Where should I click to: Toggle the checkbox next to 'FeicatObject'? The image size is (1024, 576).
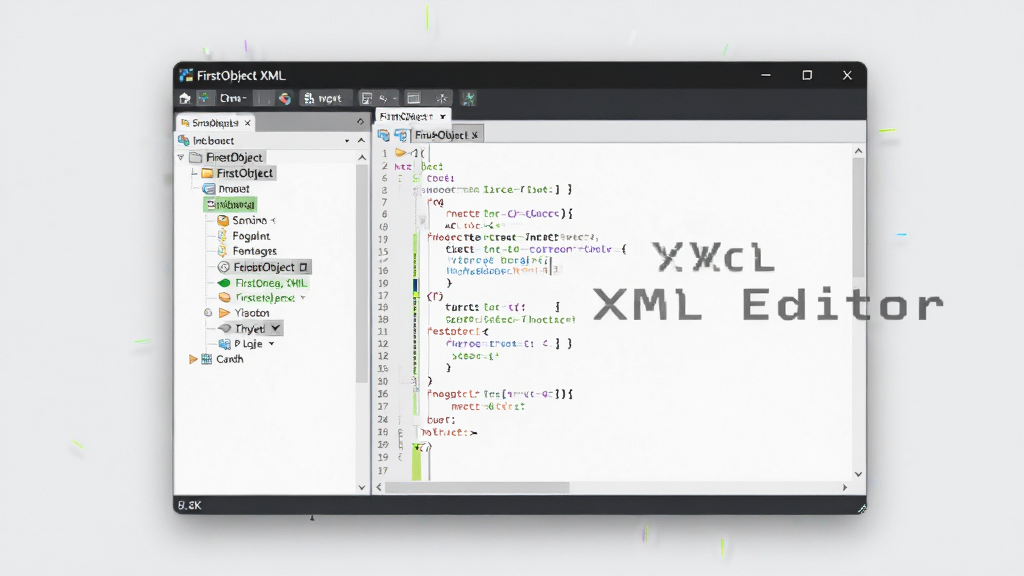point(303,267)
